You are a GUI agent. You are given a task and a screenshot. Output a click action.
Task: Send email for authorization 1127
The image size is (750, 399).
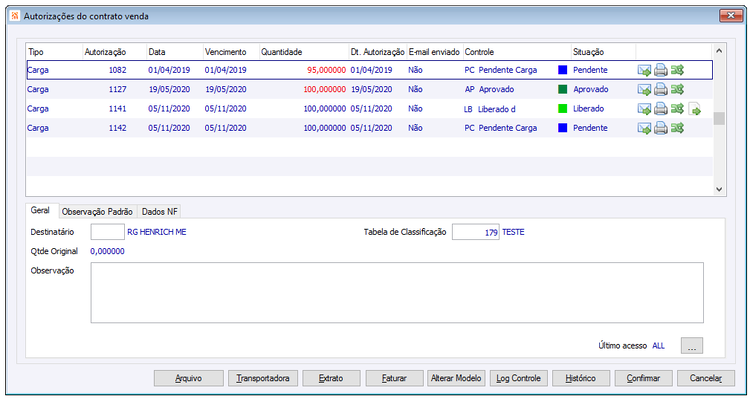coord(644,89)
